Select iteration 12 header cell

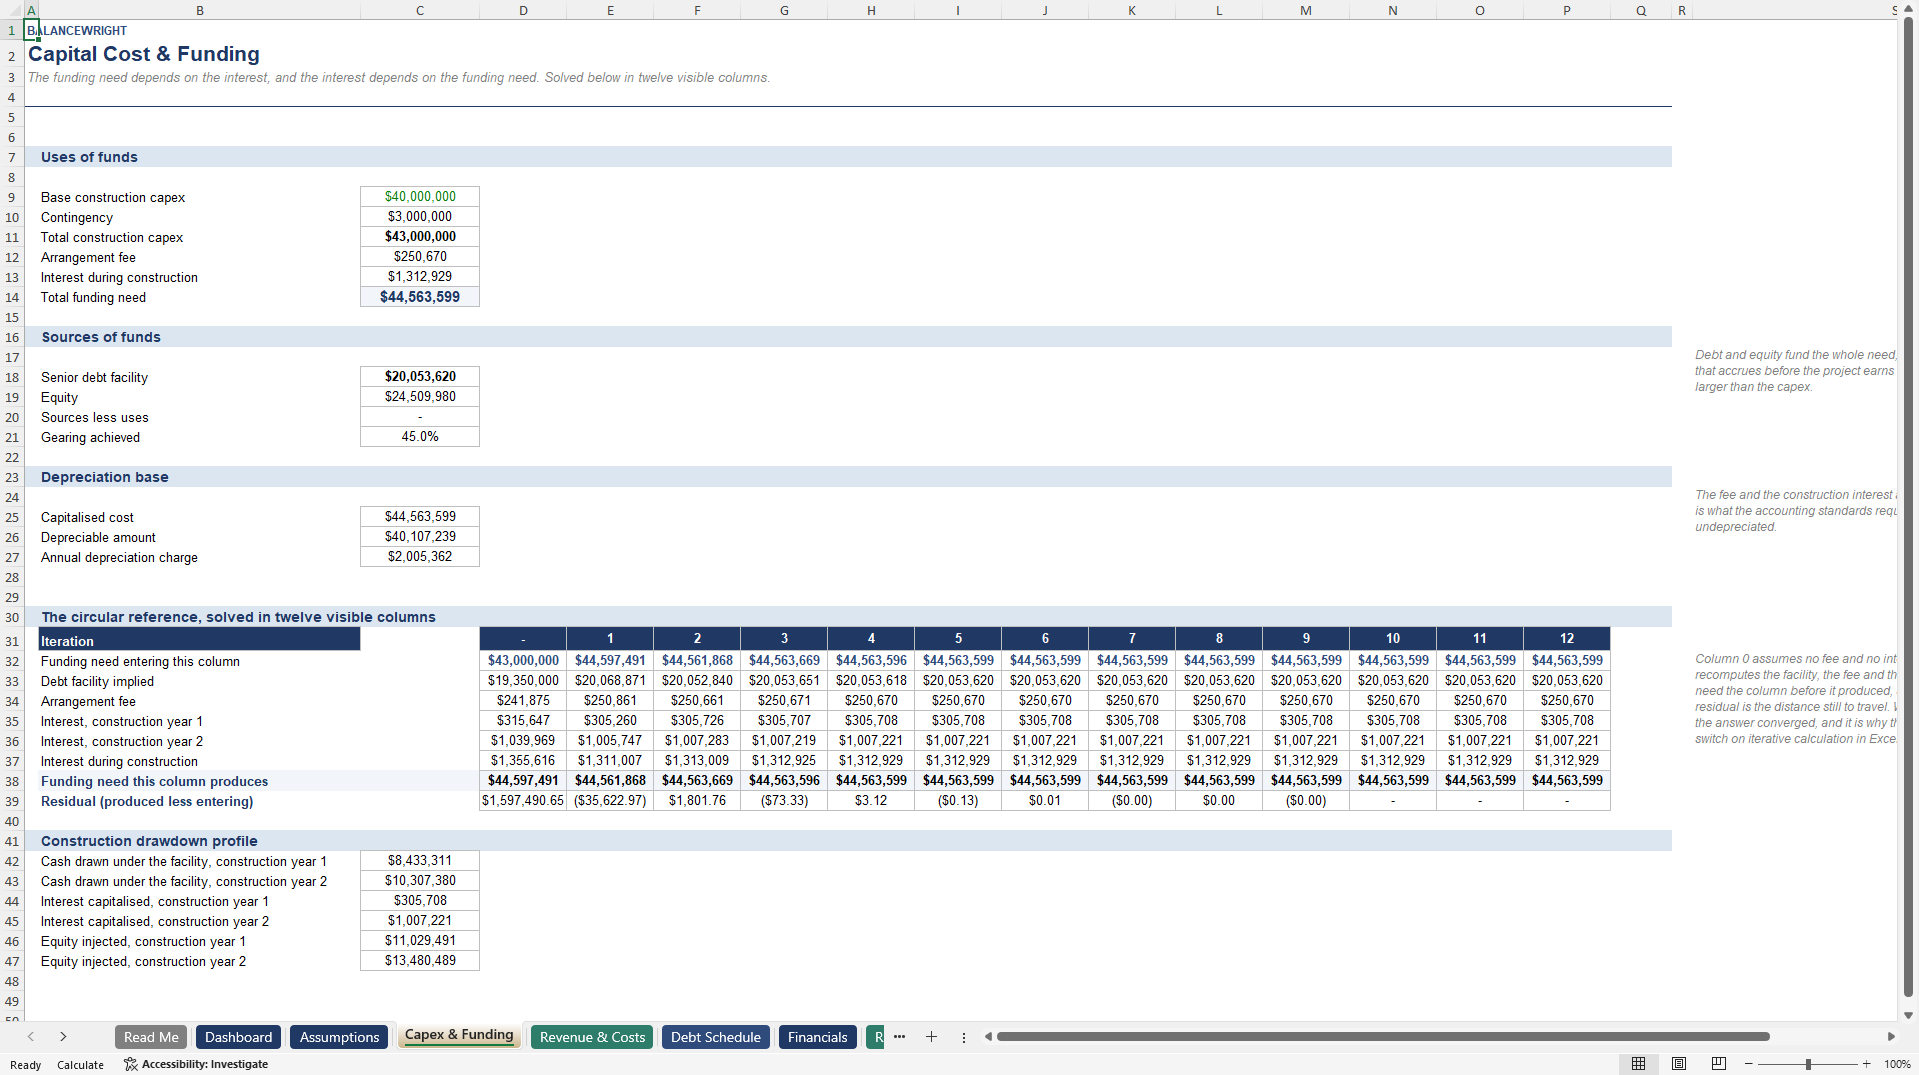(x=1566, y=638)
